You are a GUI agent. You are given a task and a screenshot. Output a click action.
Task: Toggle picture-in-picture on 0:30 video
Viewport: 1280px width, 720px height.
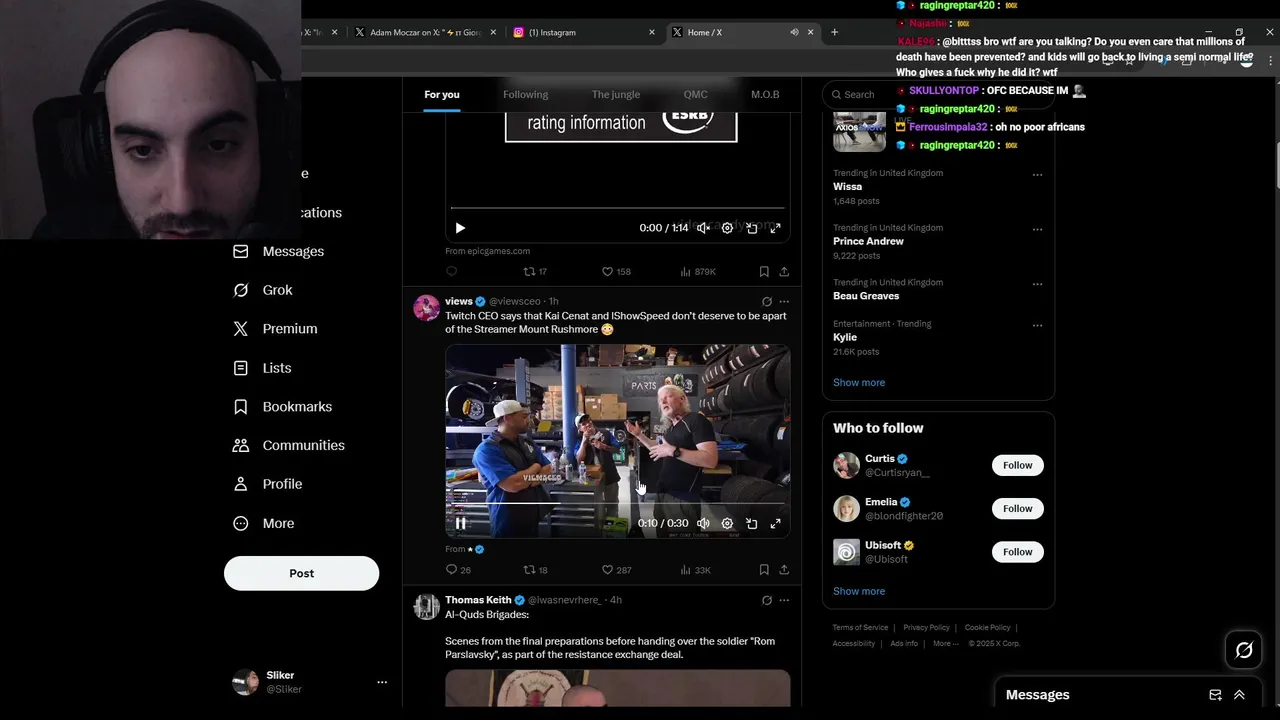751,523
